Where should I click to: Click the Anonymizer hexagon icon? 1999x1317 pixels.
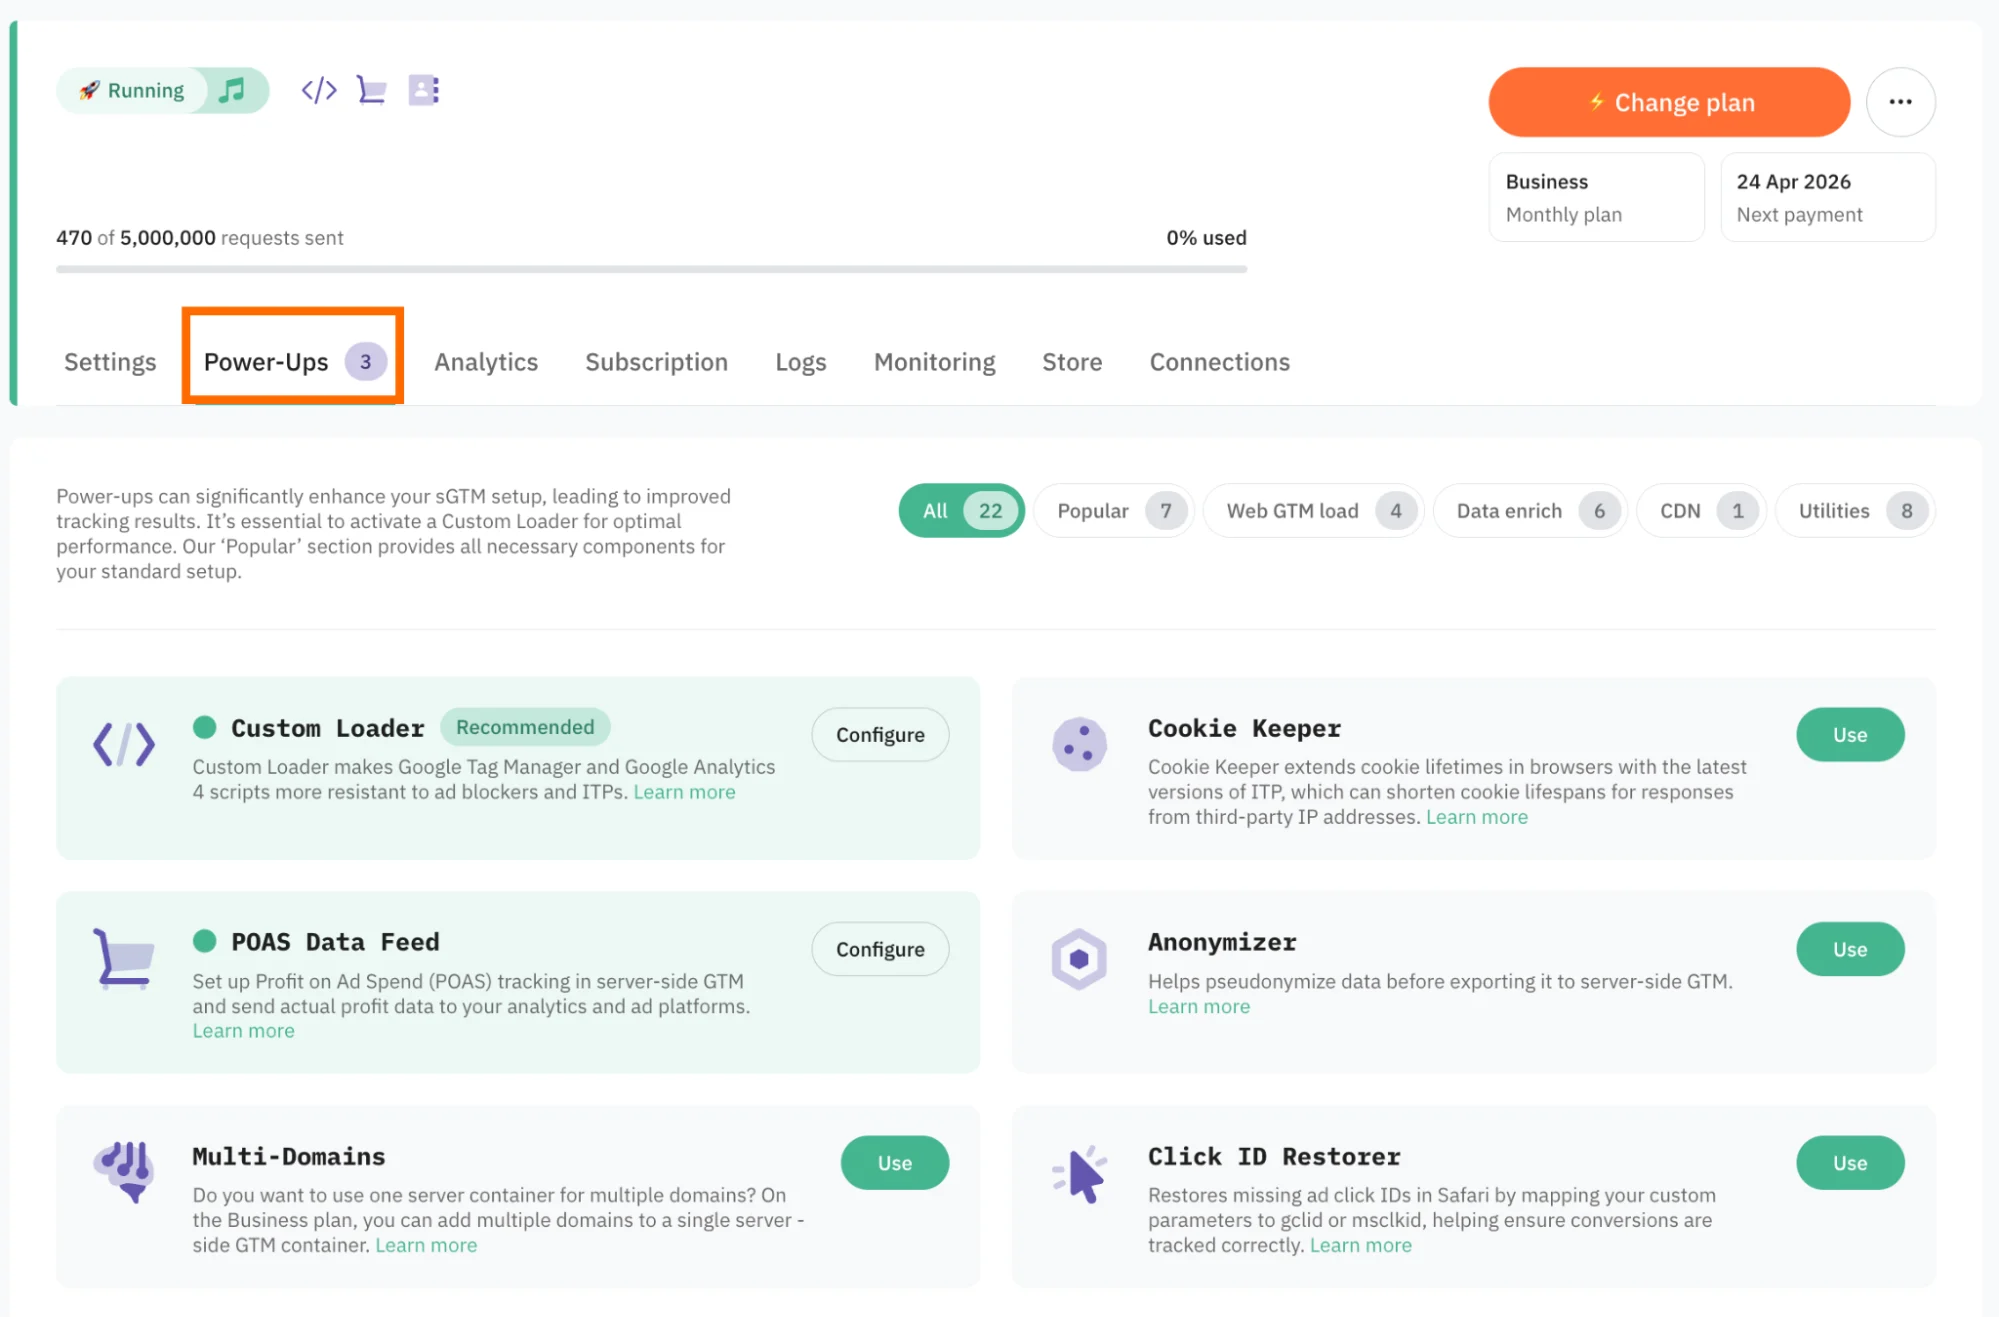pyautogui.click(x=1079, y=959)
